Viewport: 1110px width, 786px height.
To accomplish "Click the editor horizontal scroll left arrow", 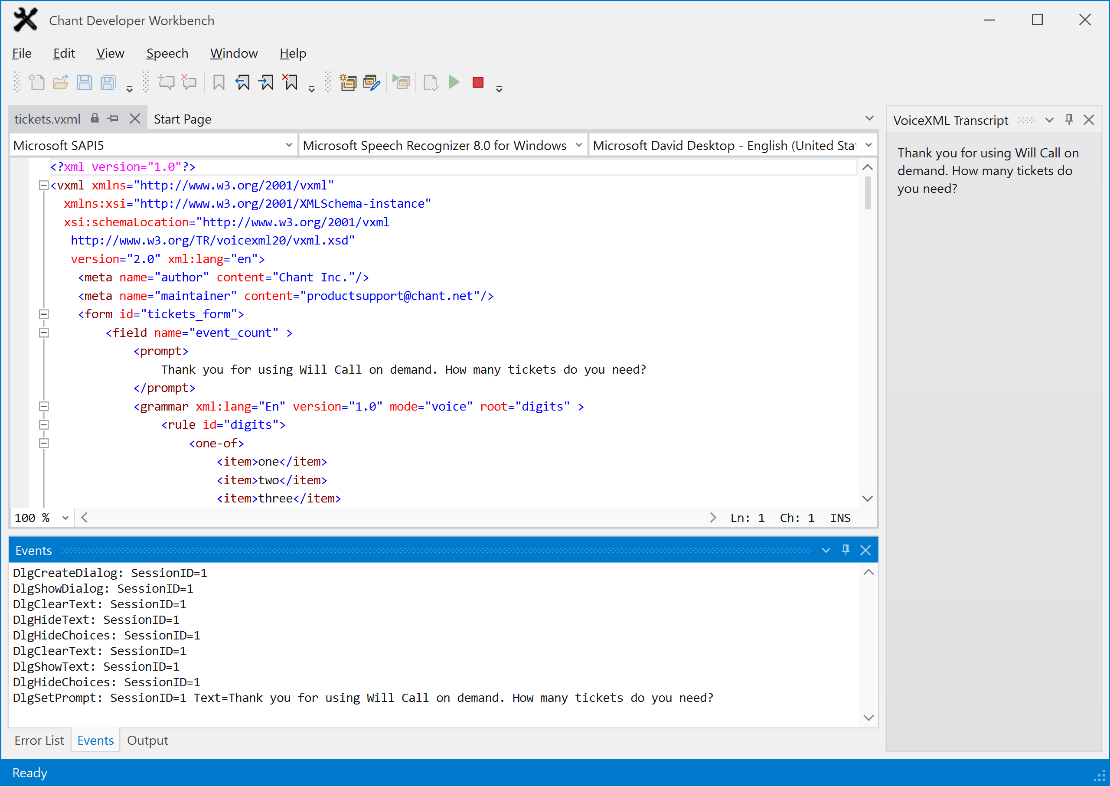I will (x=84, y=518).
